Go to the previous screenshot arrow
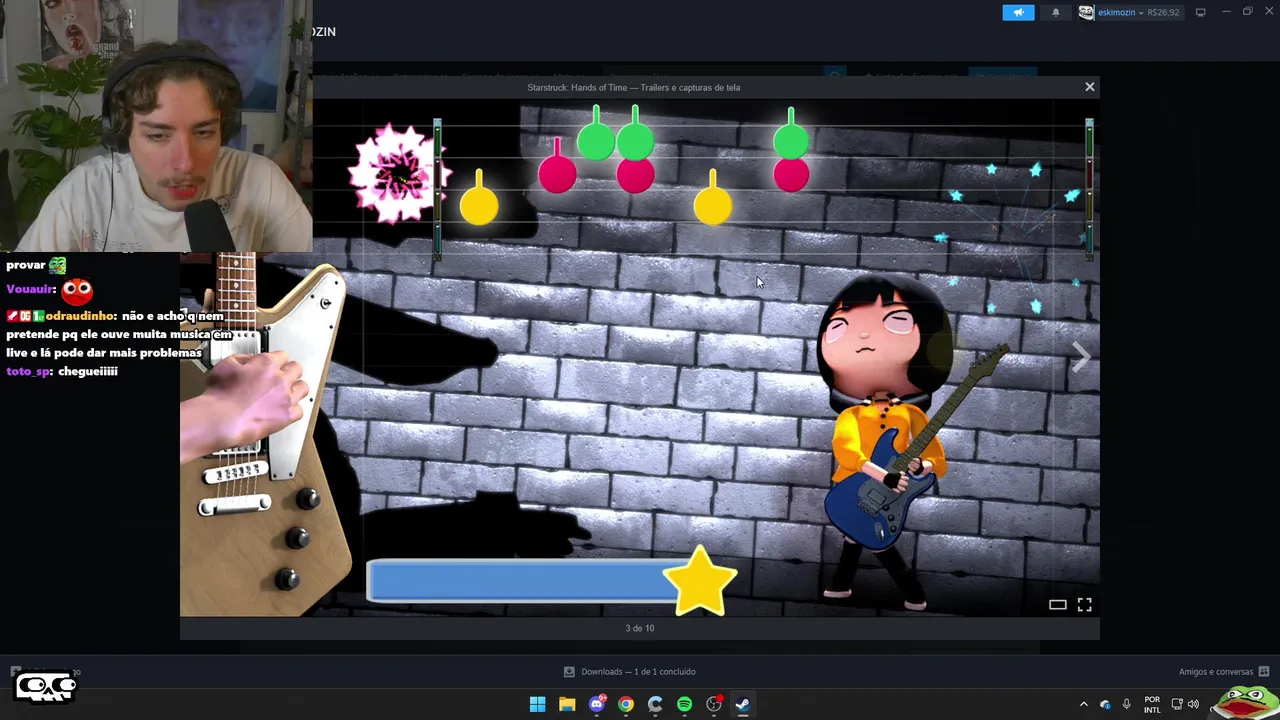The image size is (1280, 720). coord(200,356)
